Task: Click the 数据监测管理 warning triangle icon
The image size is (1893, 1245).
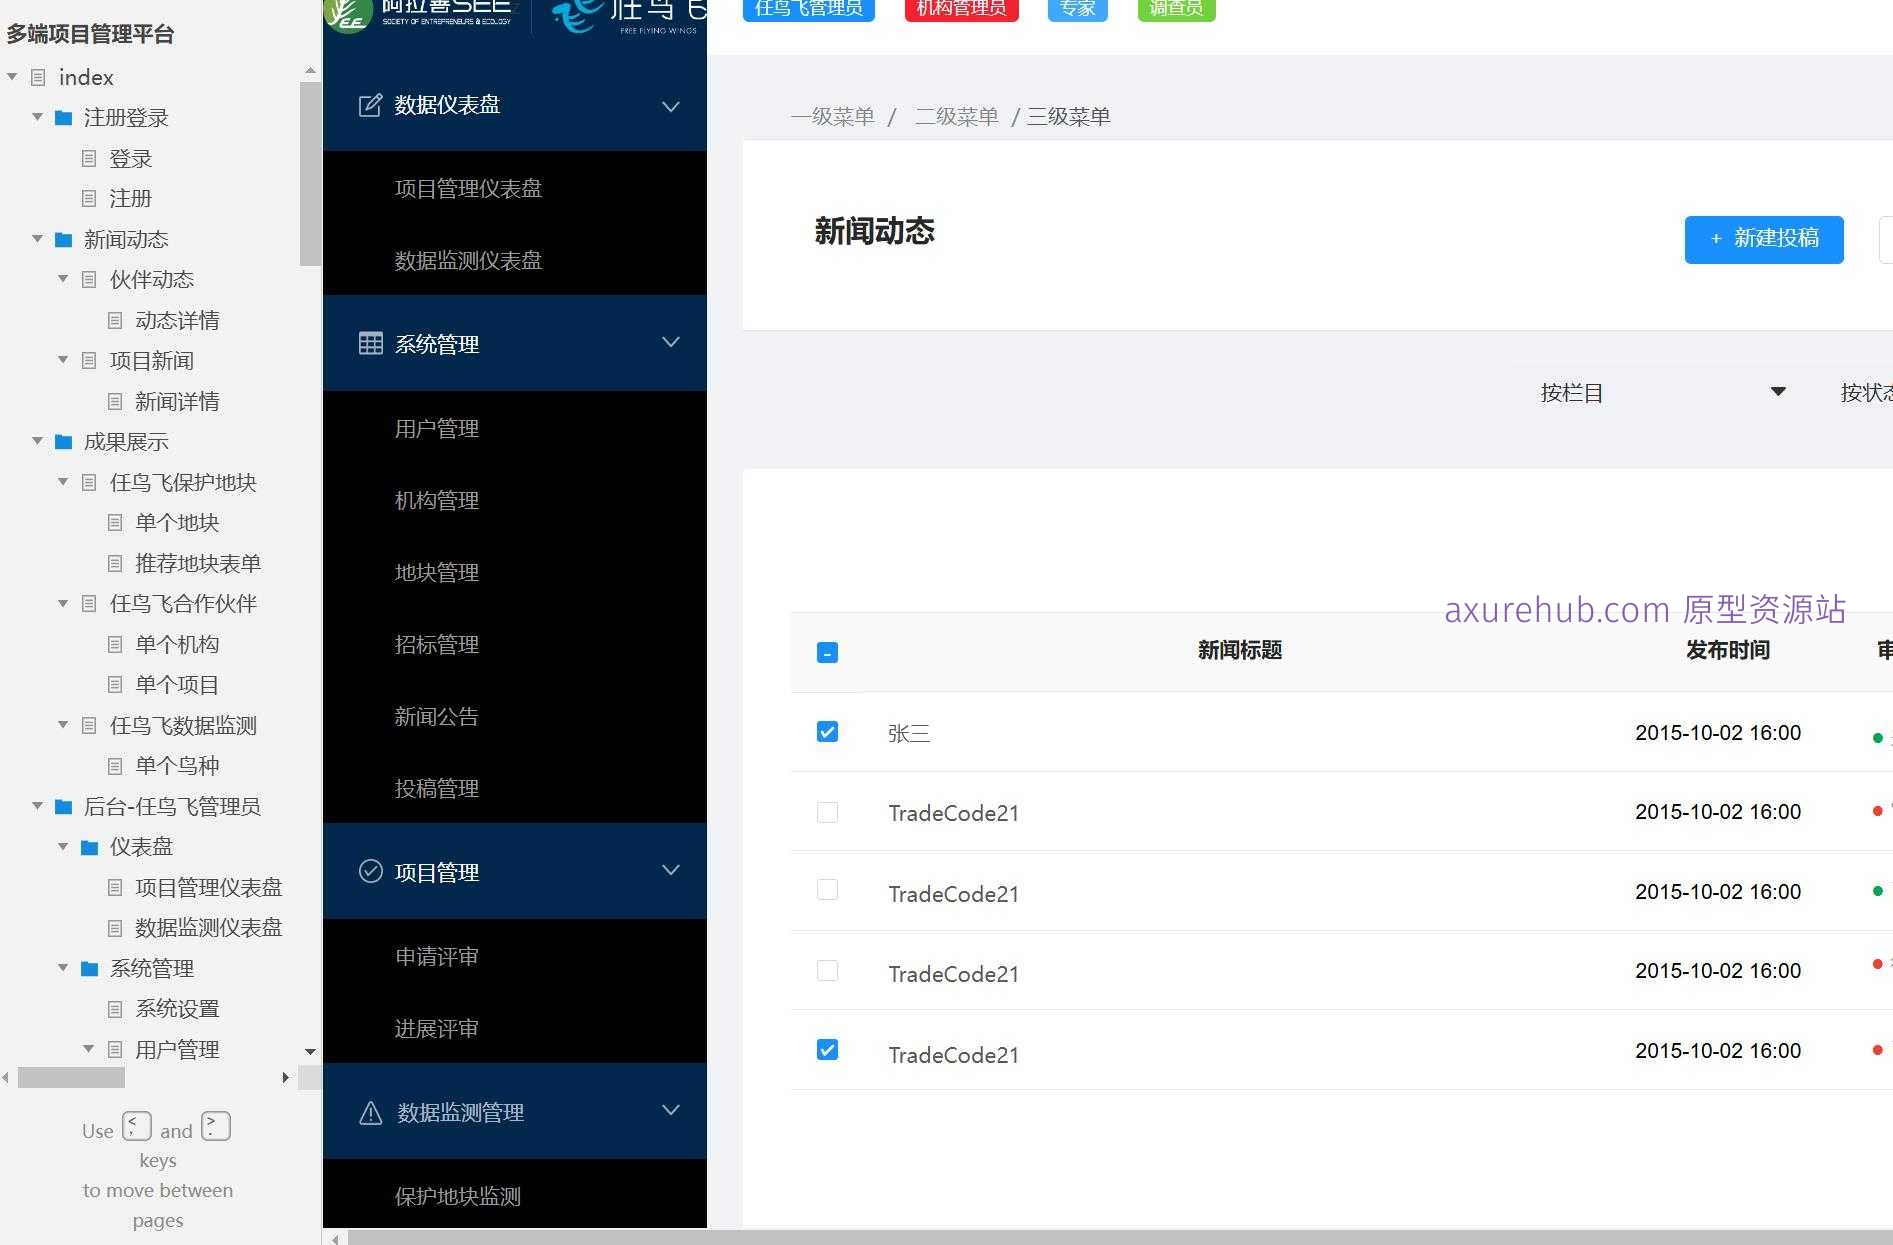Action: 371,1112
